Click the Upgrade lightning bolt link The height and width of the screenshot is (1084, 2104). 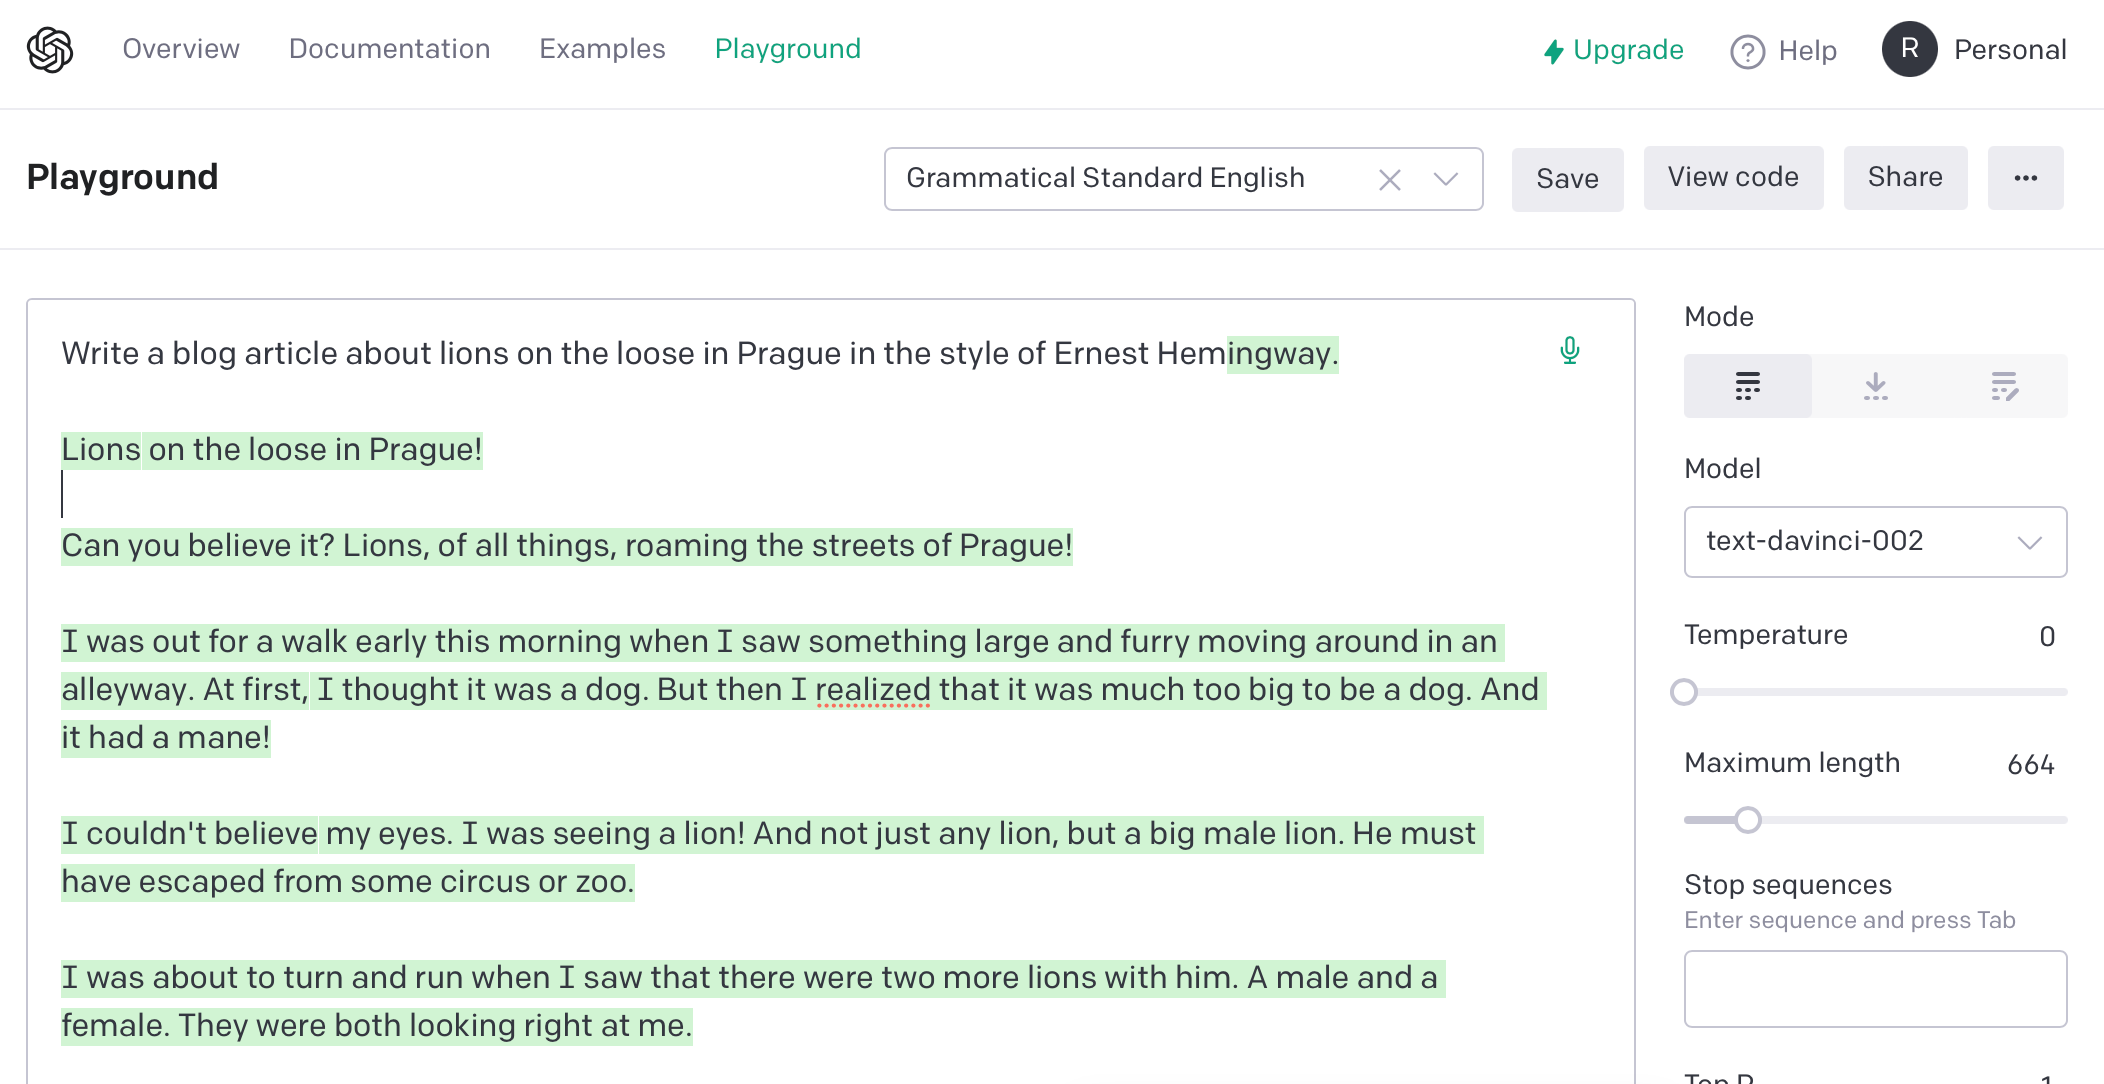(1613, 50)
